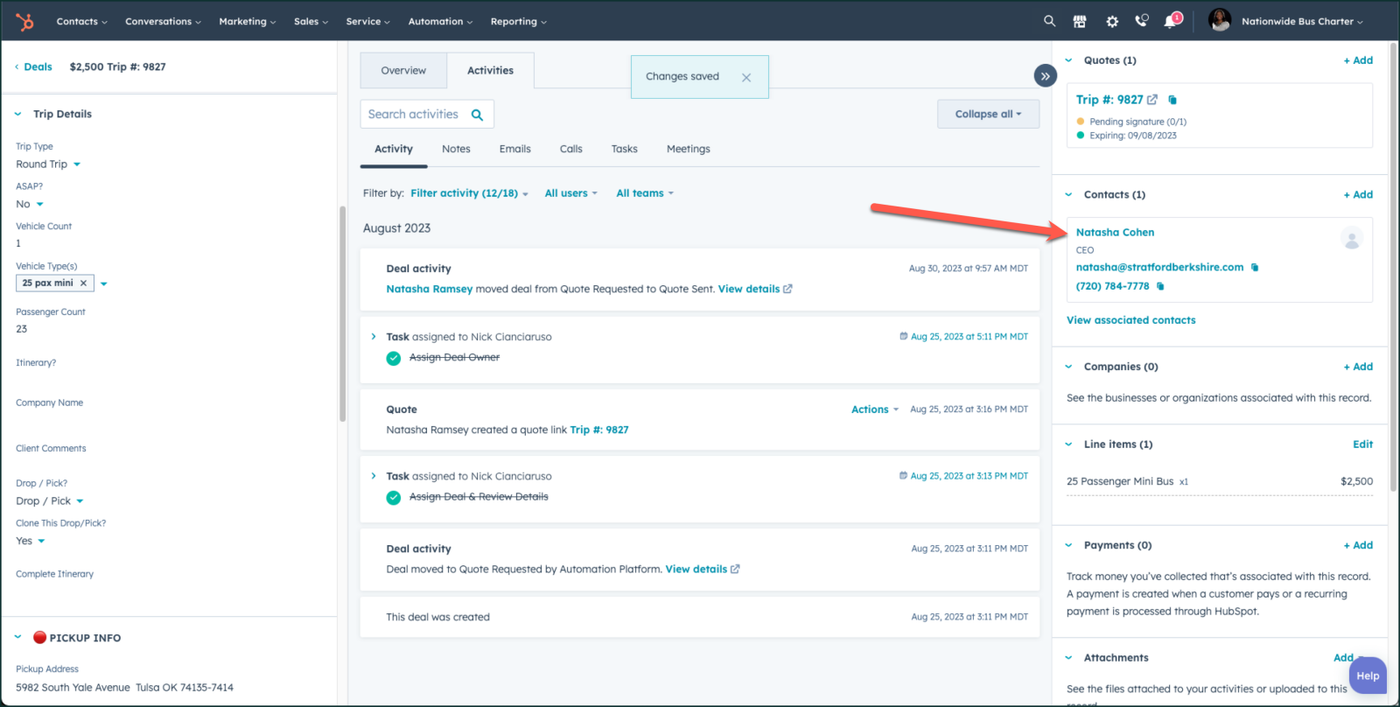This screenshot has height=707, width=1400.
Task: Open the settings gear icon
Action: (x=1112, y=21)
